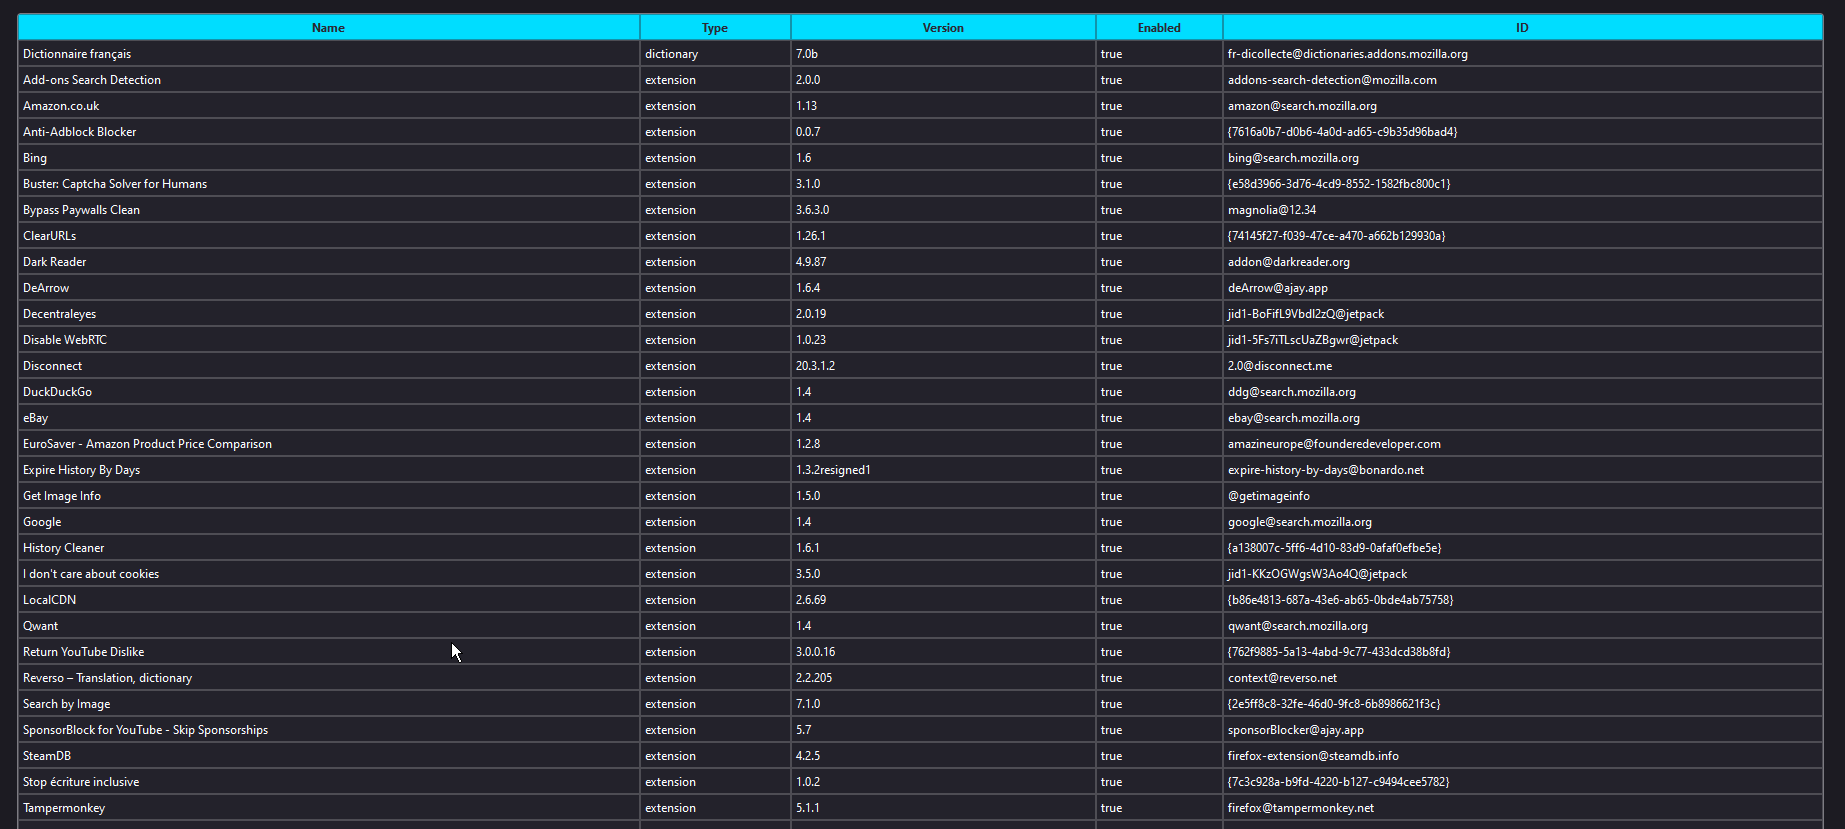The image size is (1845, 829).
Task: Click ID fr-dicollecte@dictionaries.addons.mozilla.org
Action: tap(1522, 54)
